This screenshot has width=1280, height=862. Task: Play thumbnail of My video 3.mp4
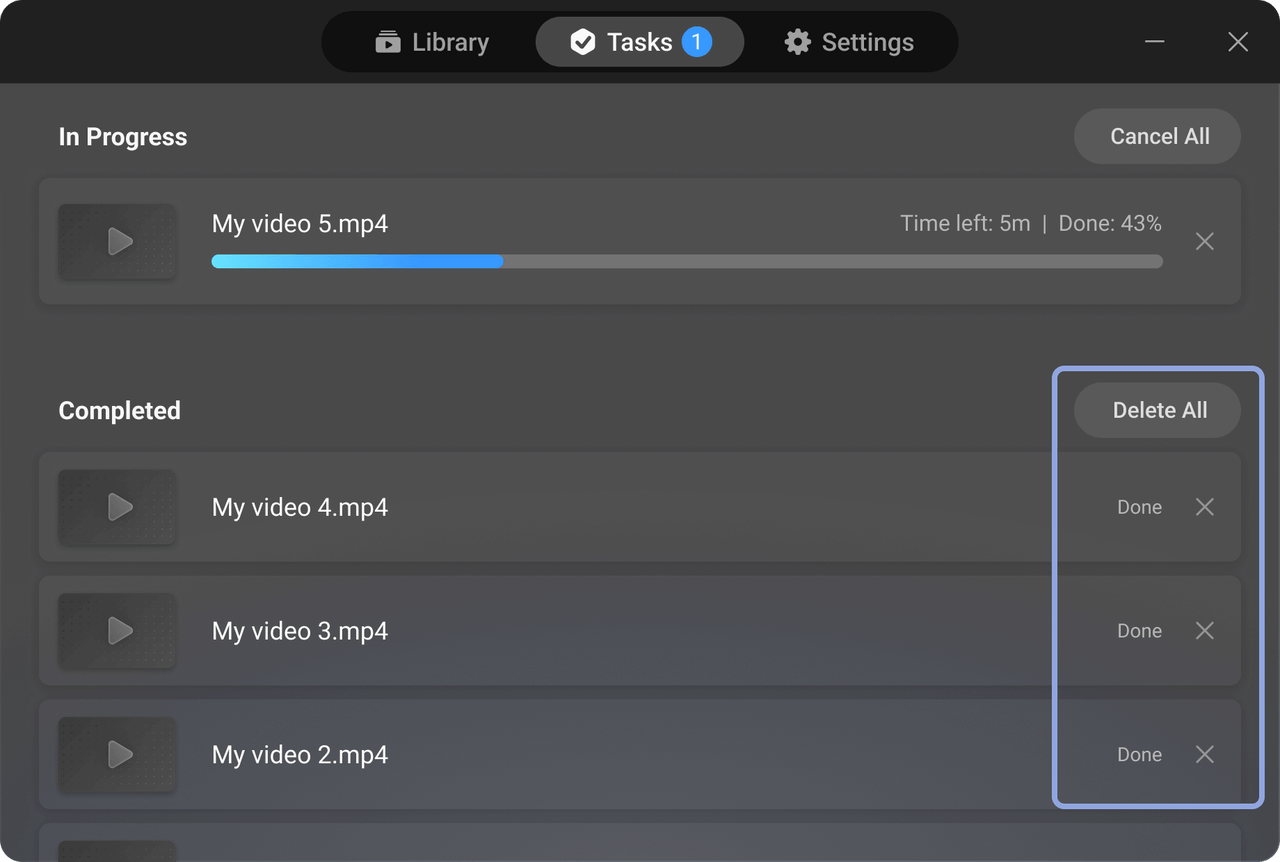point(118,631)
